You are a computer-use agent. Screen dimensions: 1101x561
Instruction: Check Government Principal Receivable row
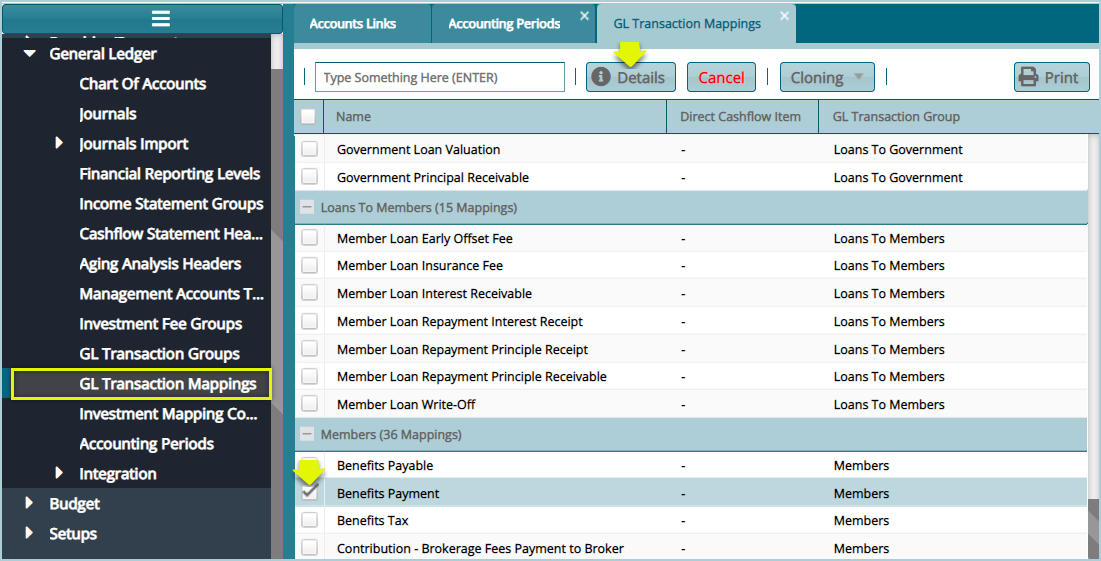tap(309, 177)
